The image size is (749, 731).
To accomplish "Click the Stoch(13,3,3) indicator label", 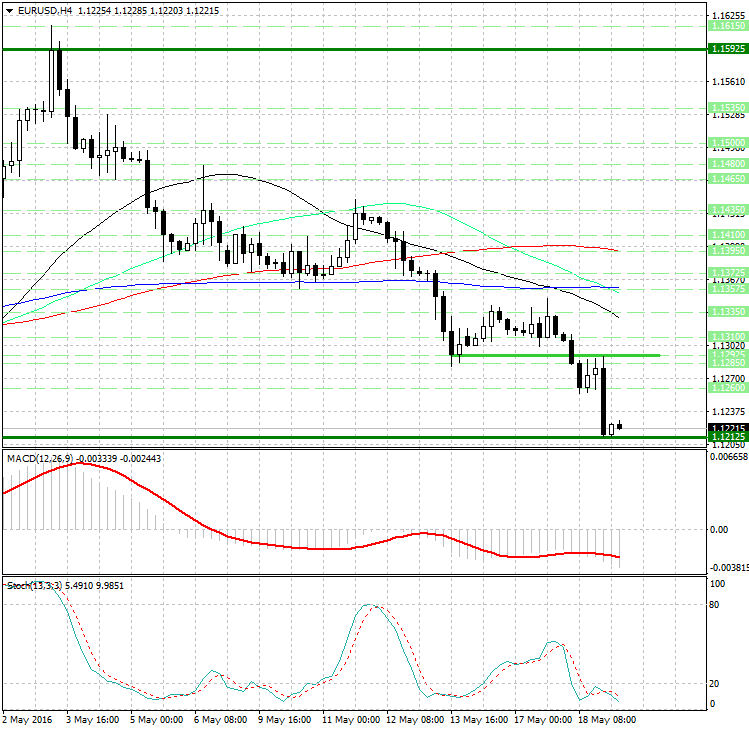I will click(x=35, y=583).
